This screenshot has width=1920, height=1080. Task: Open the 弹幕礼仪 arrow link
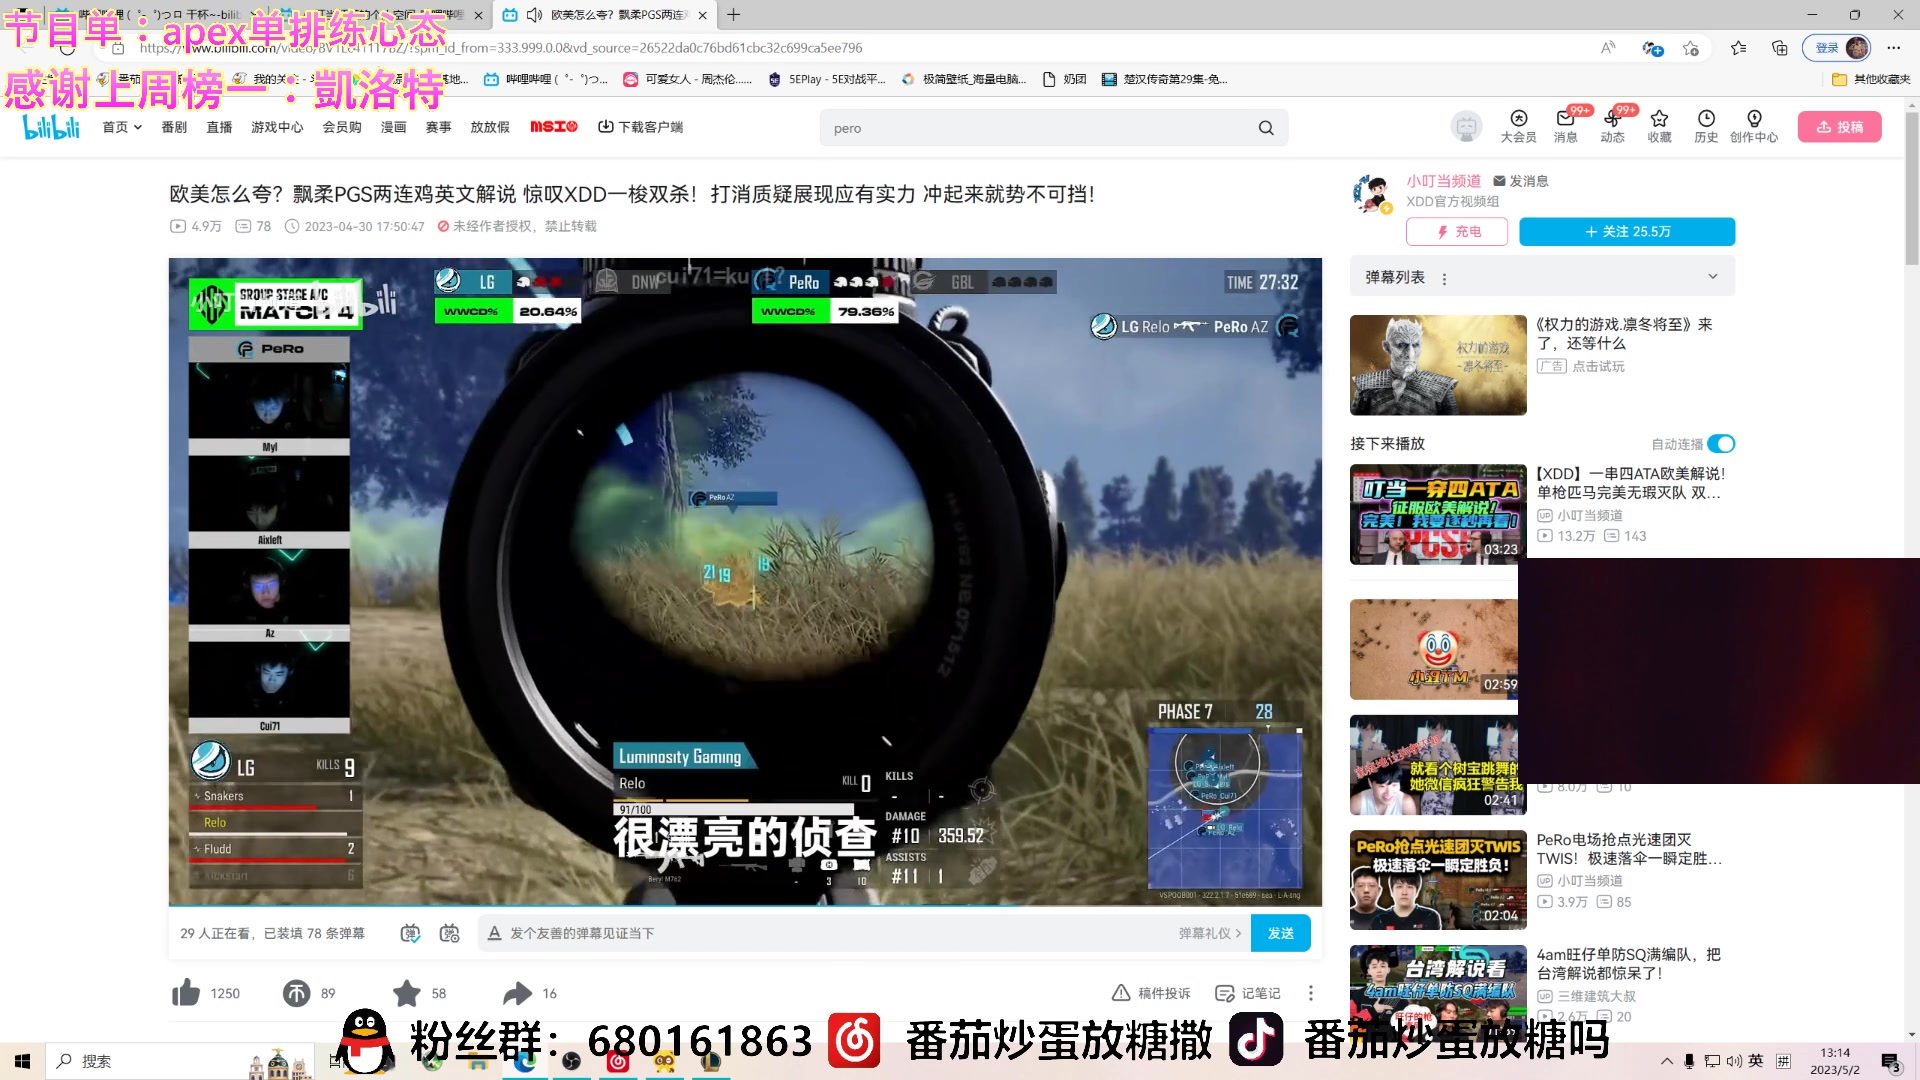tap(1210, 933)
